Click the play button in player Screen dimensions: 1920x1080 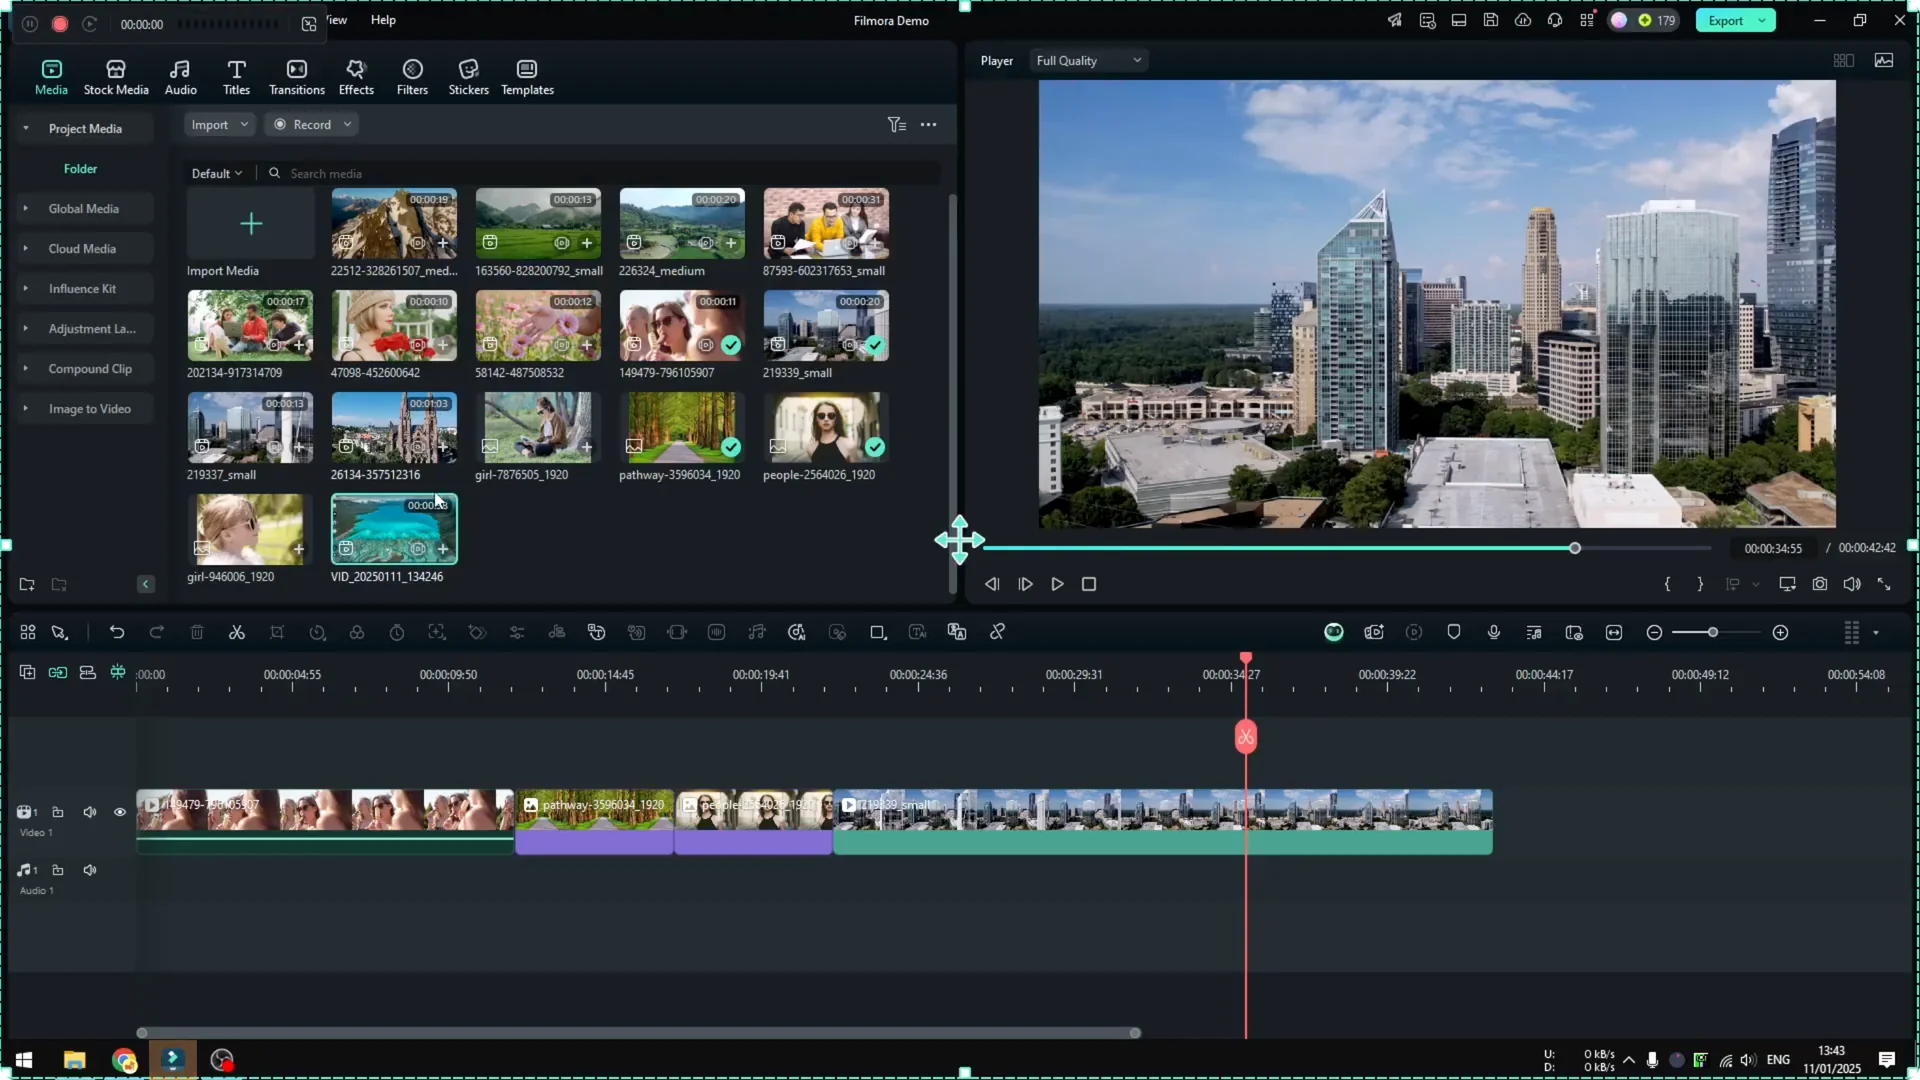1057,584
